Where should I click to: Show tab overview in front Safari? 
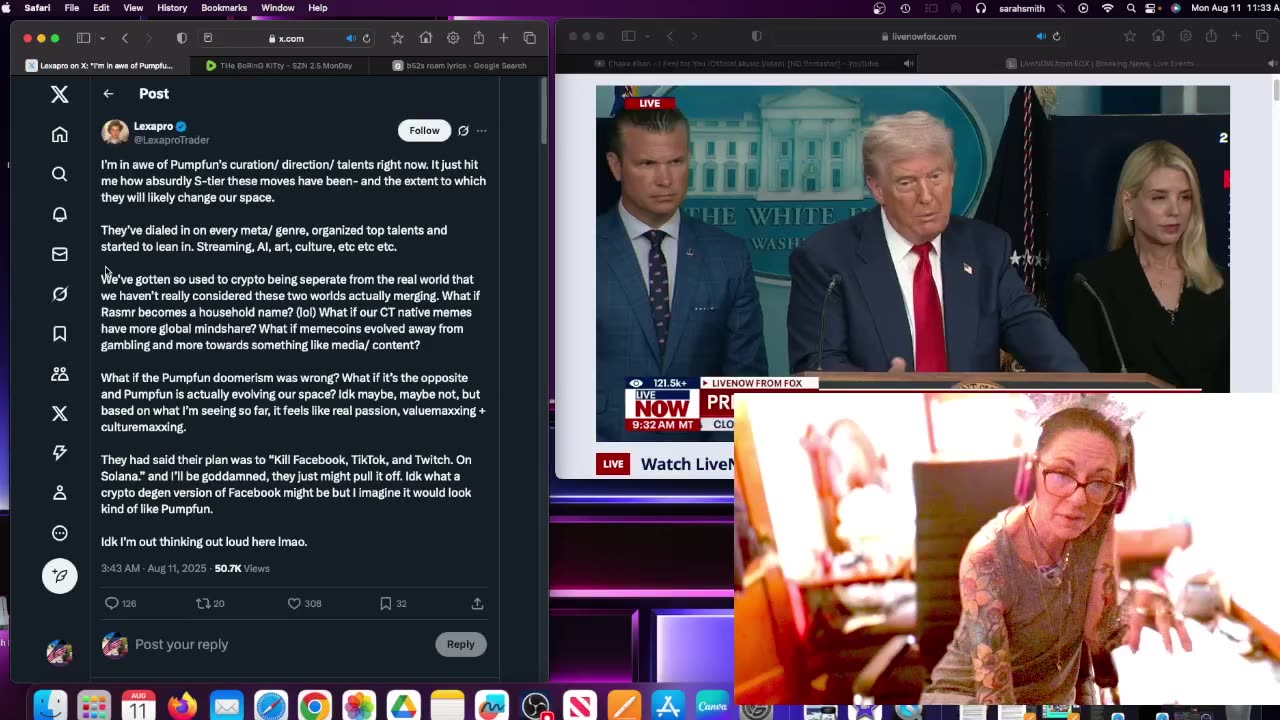pos(530,38)
